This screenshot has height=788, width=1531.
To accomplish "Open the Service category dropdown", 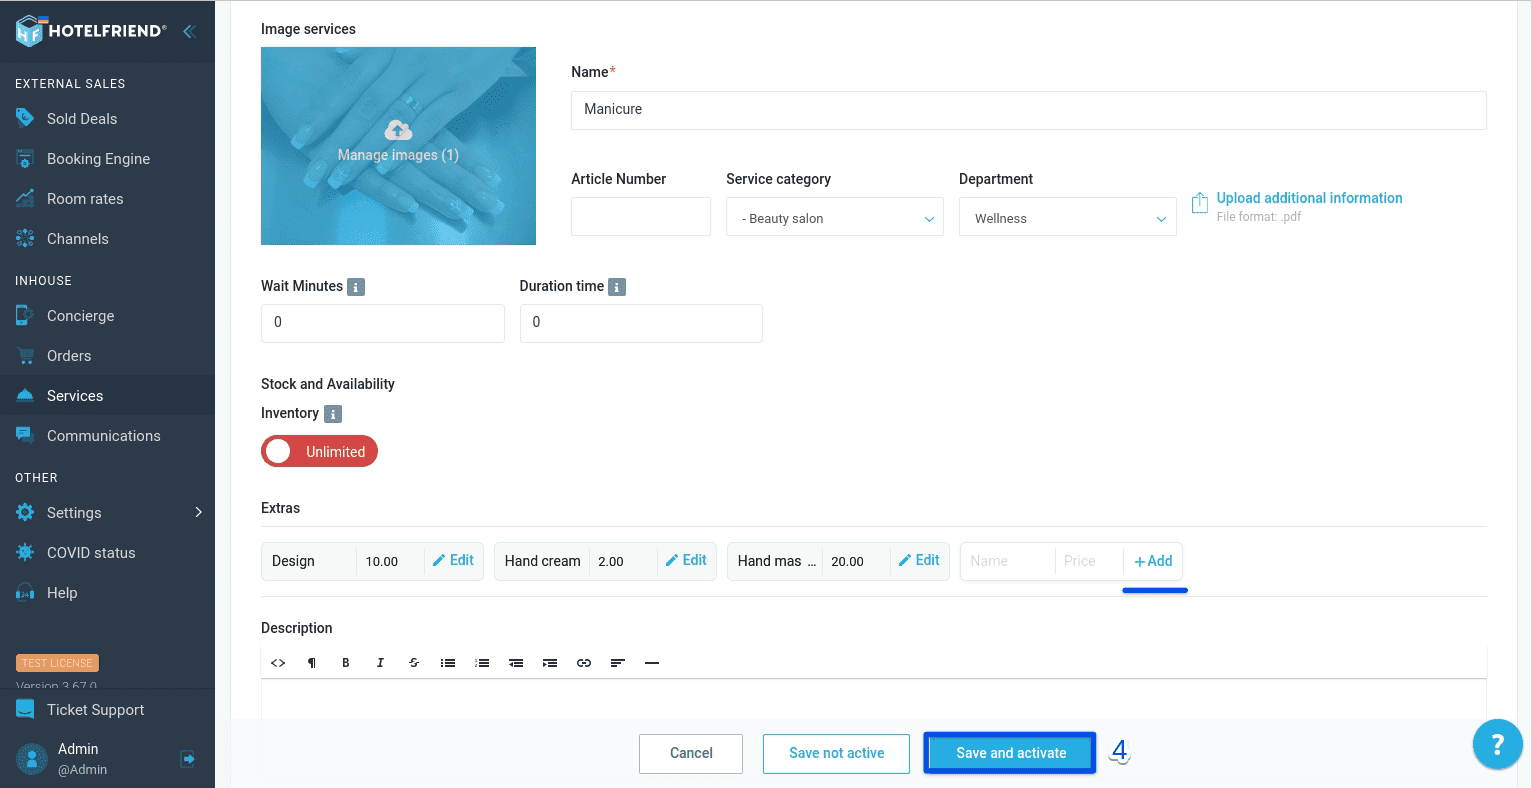I will 835,217.
